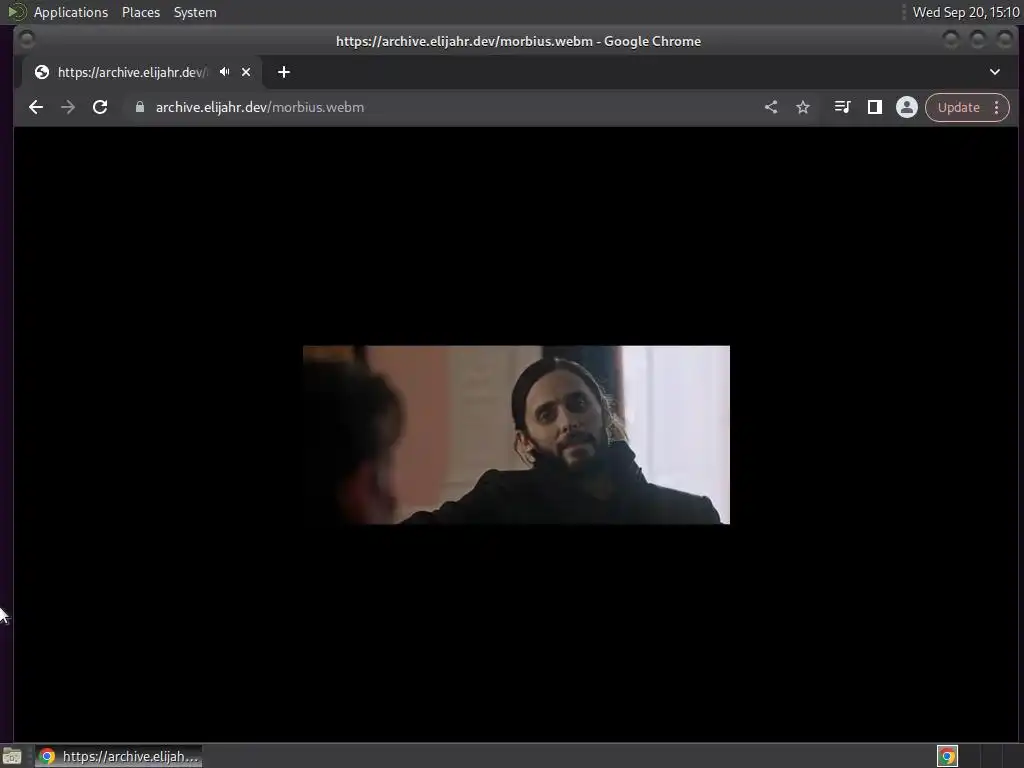The height and width of the screenshot is (768, 1024).
Task: Open the Places menu
Action: 140,12
